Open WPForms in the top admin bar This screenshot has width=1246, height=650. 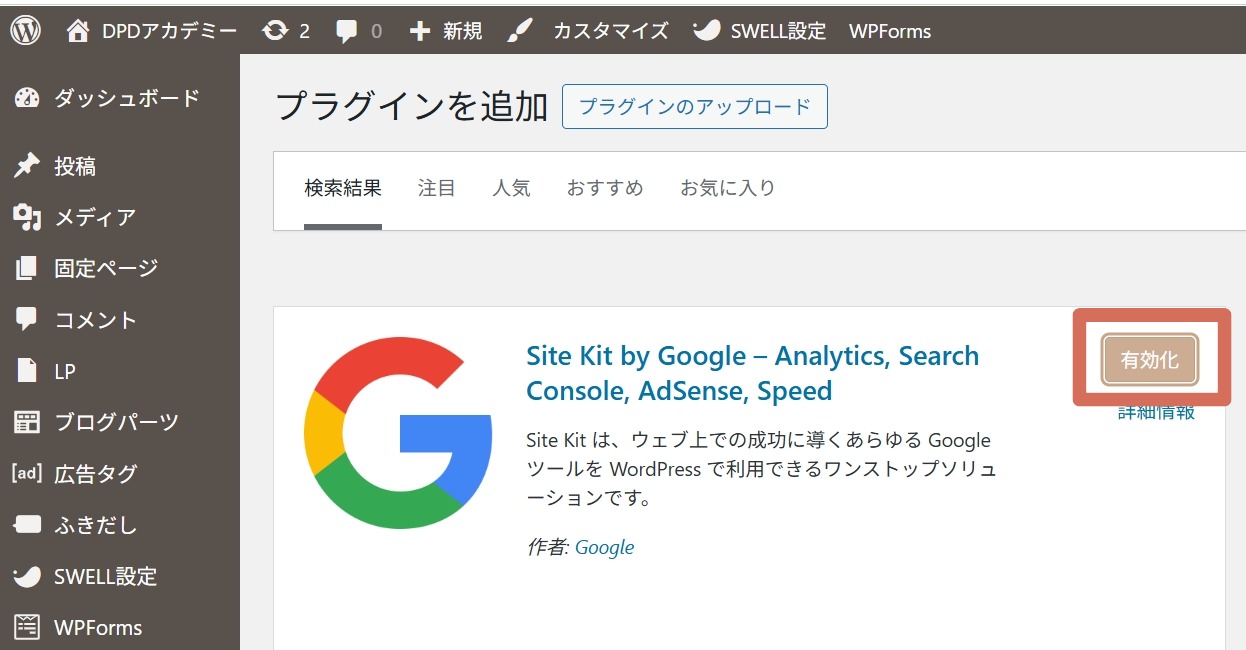click(889, 31)
